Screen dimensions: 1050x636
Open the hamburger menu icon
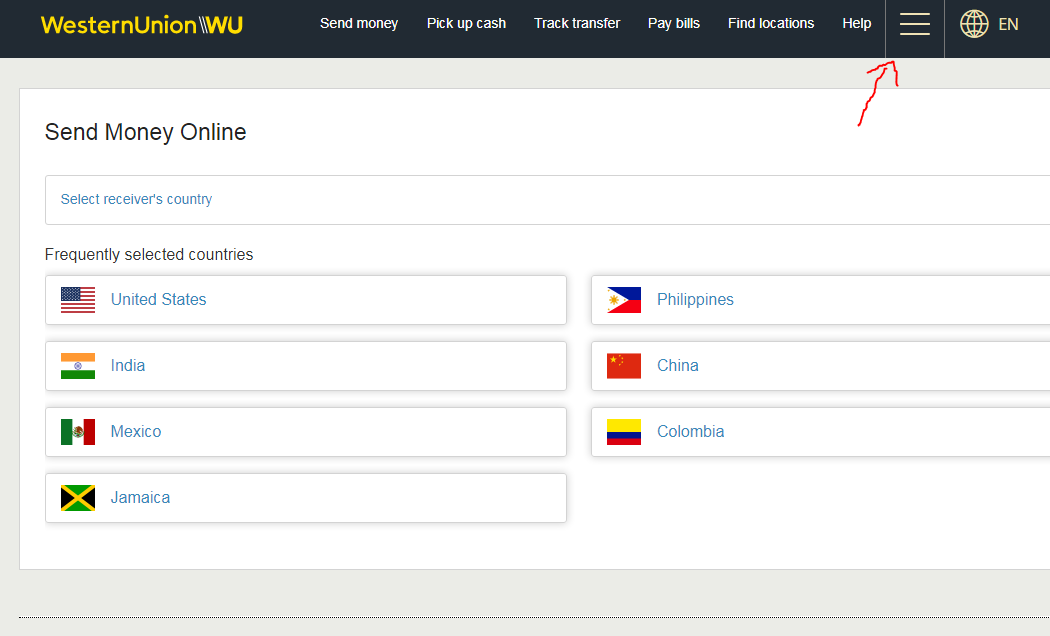click(x=914, y=24)
